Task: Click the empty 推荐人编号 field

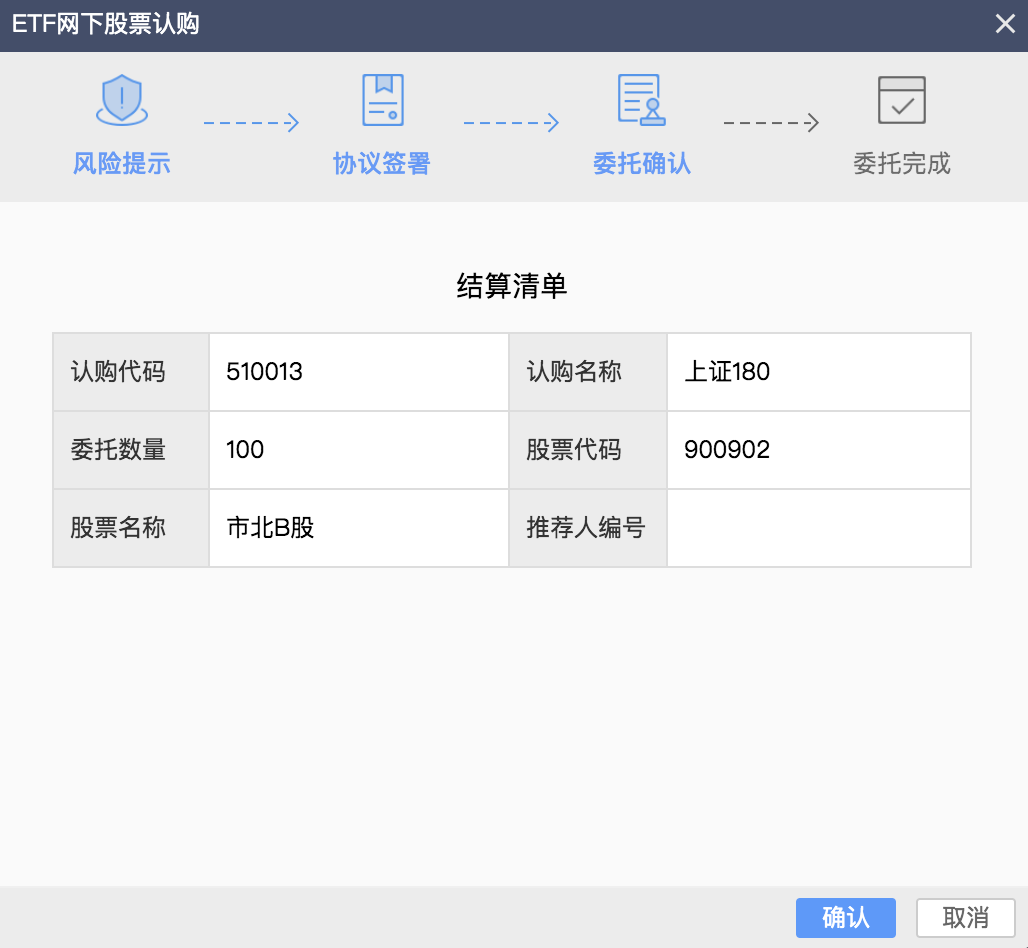Action: point(818,528)
